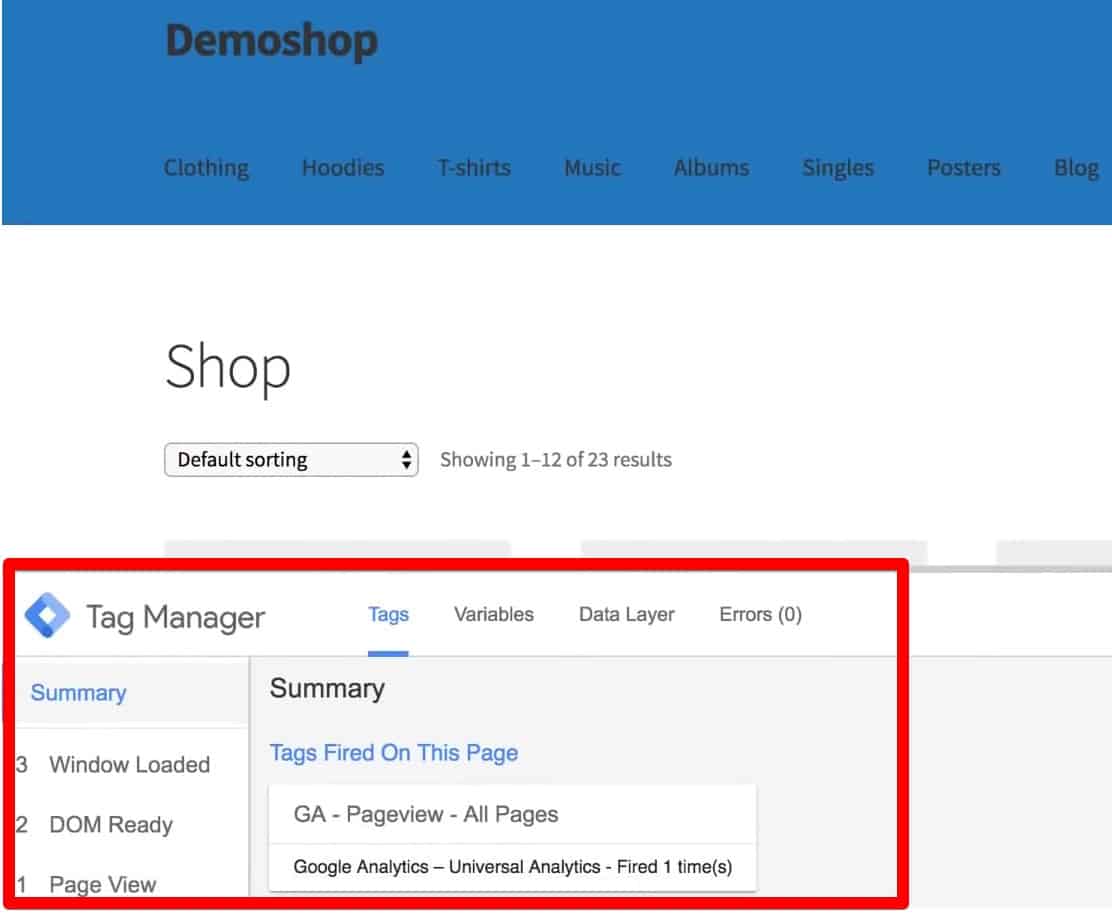Select the Window Loaded event

point(129,764)
